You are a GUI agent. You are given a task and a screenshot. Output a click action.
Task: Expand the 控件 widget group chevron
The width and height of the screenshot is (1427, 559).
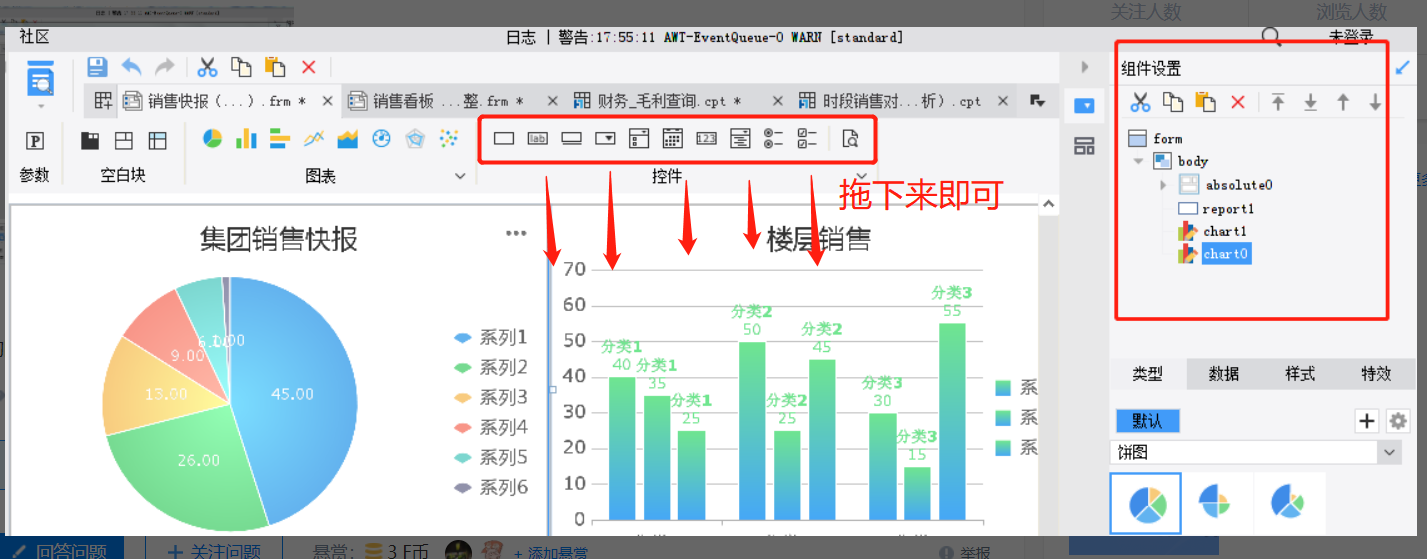point(860,176)
